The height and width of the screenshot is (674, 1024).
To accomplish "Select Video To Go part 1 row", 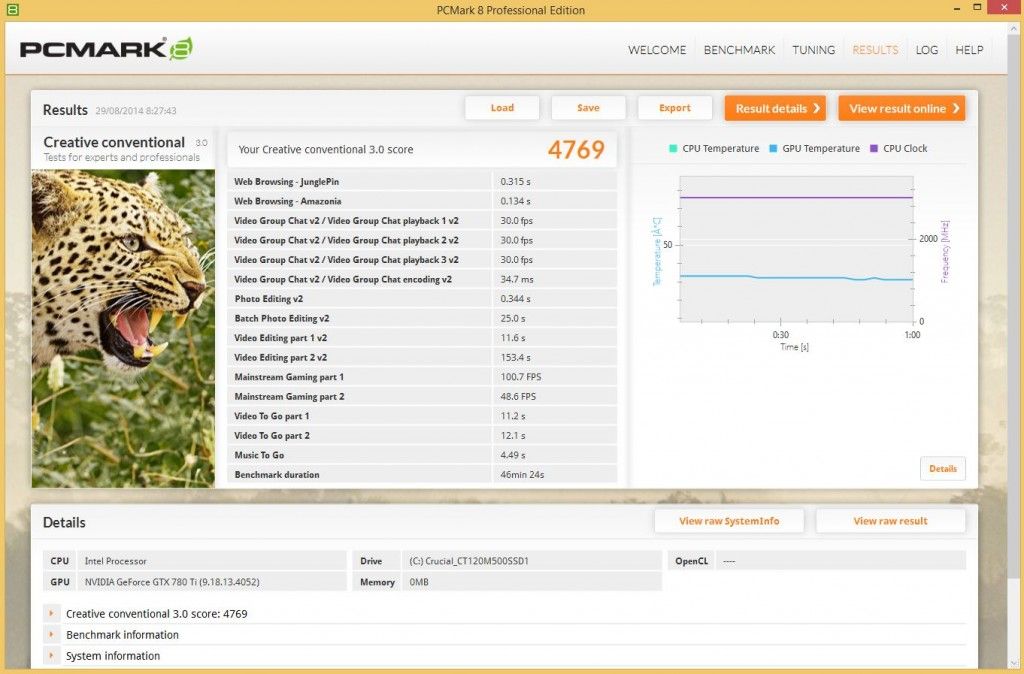I will [x=422, y=416].
